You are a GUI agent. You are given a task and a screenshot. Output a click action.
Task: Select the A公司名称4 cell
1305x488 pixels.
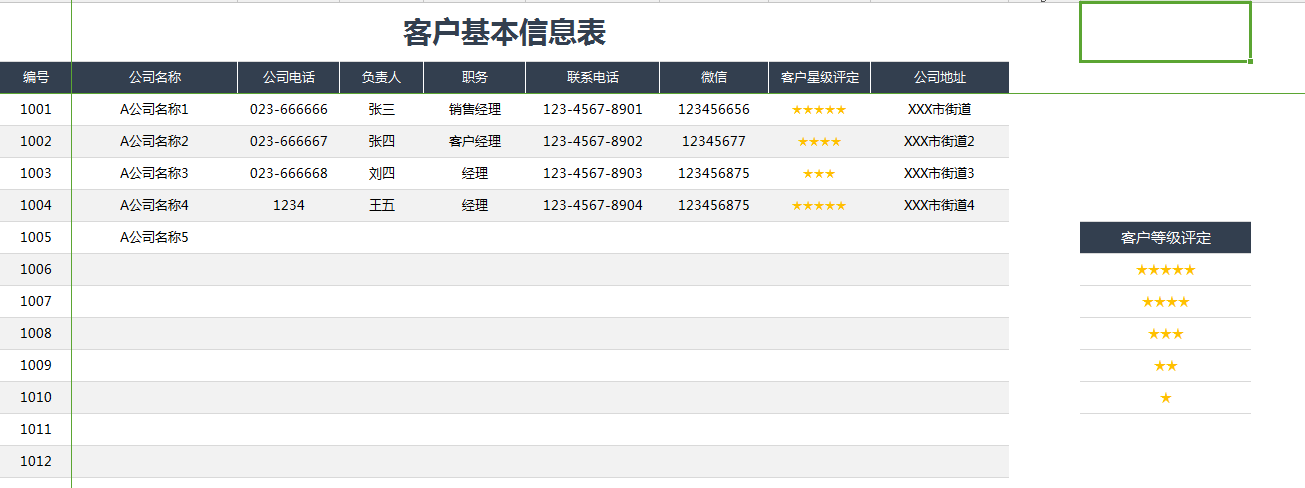[155, 206]
